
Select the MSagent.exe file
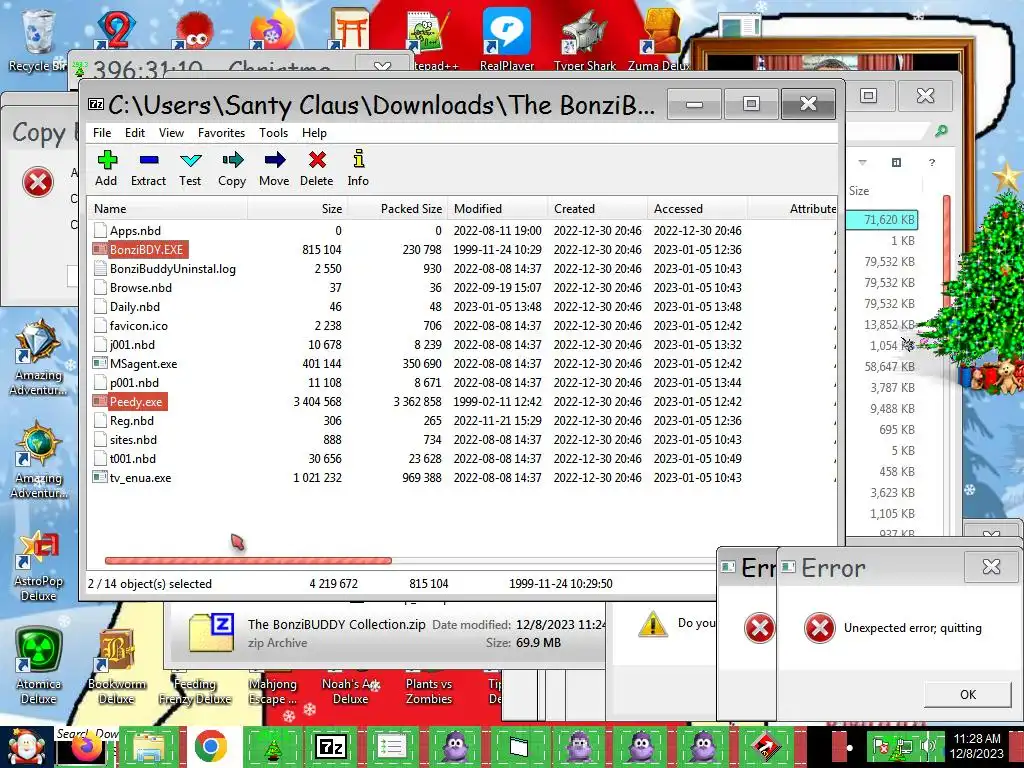(x=143, y=363)
